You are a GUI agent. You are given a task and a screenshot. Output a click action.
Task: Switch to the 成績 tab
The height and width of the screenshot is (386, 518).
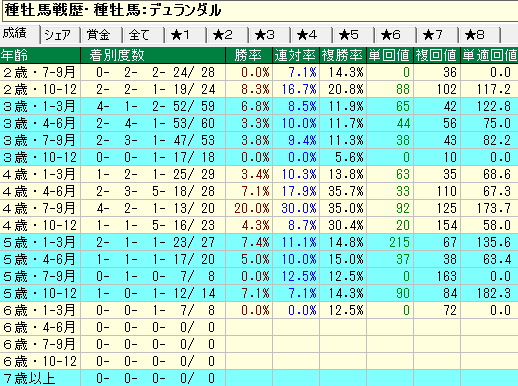point(20,34)
